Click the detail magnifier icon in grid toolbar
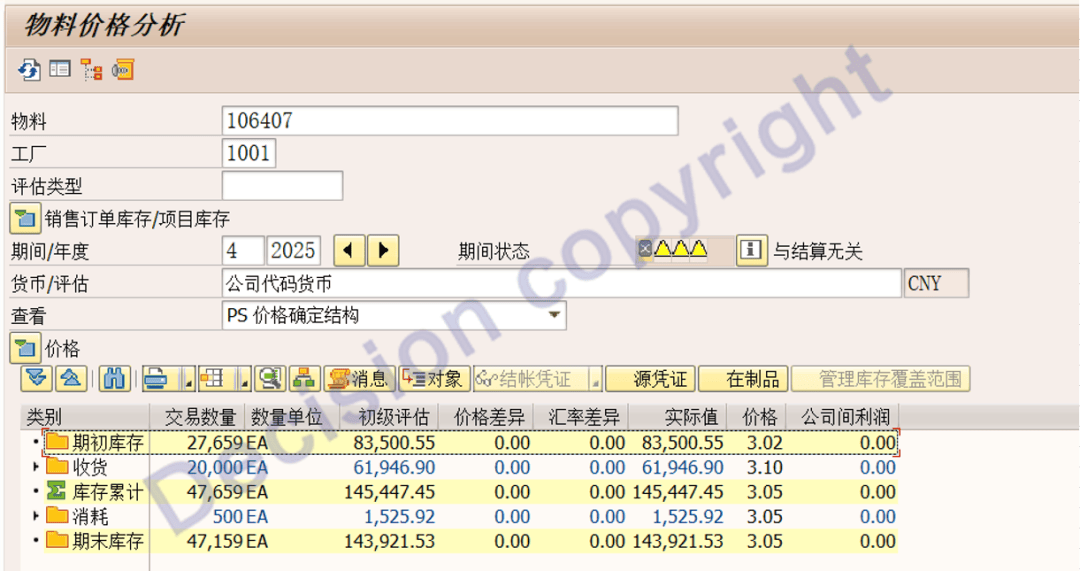Image resolution: width=1080 pixels, height=571 pixels. [x=269, y=379]
